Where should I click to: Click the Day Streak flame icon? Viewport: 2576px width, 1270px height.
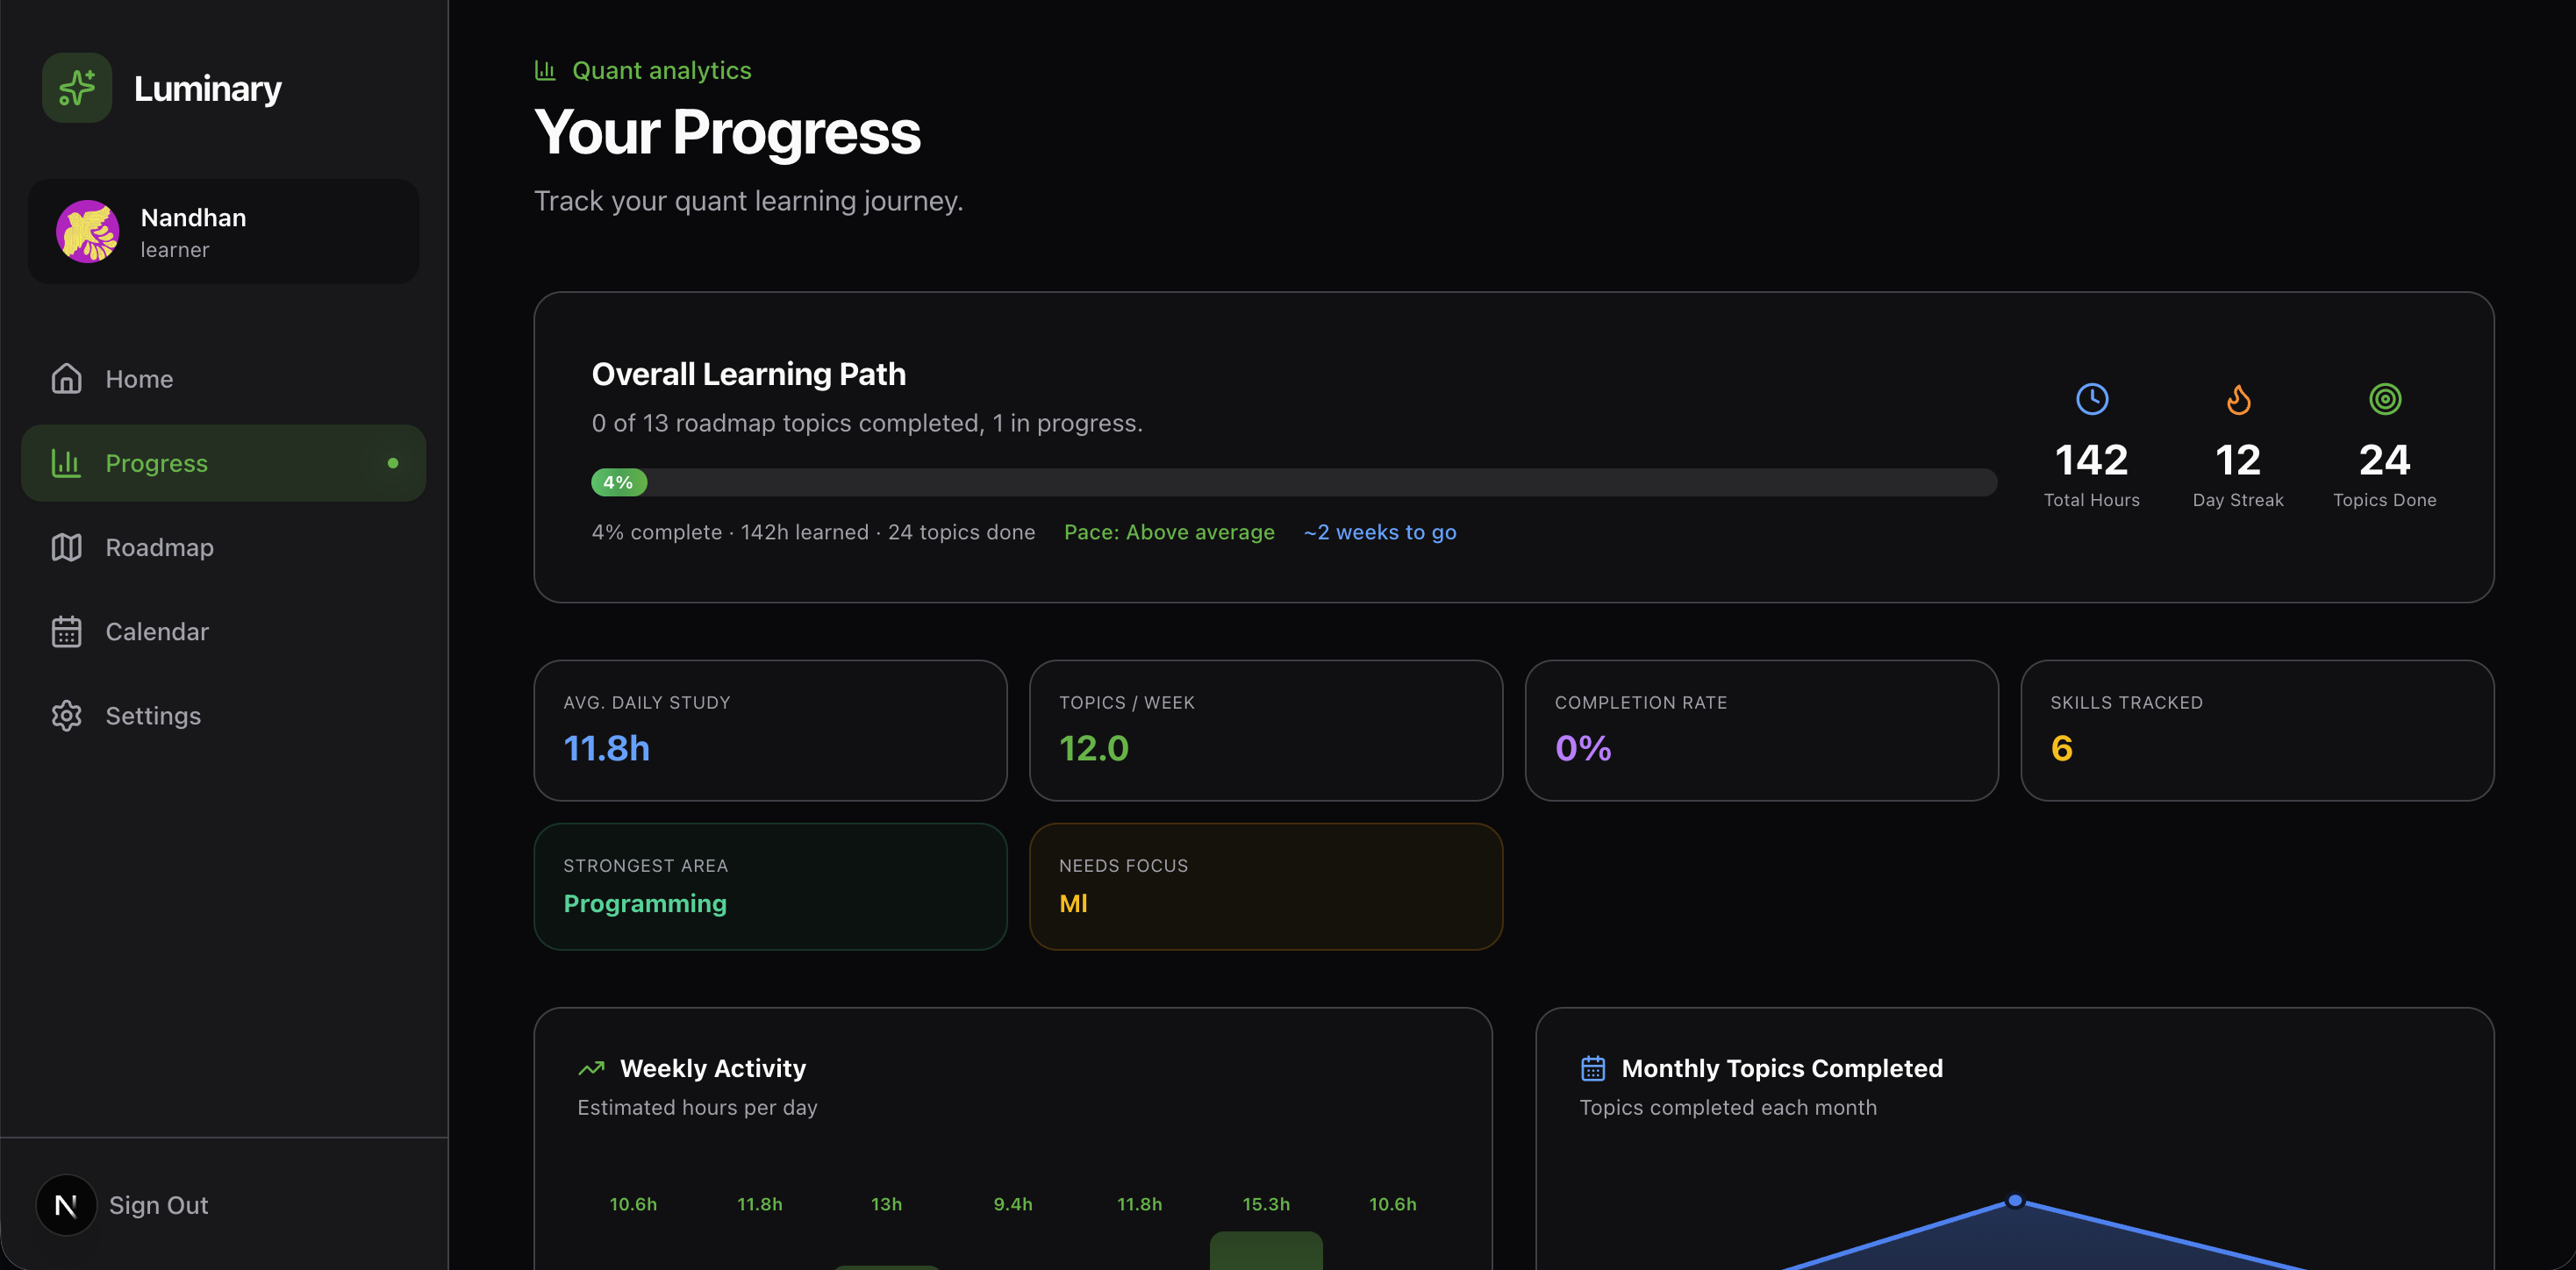click(x=2238, y=399)
